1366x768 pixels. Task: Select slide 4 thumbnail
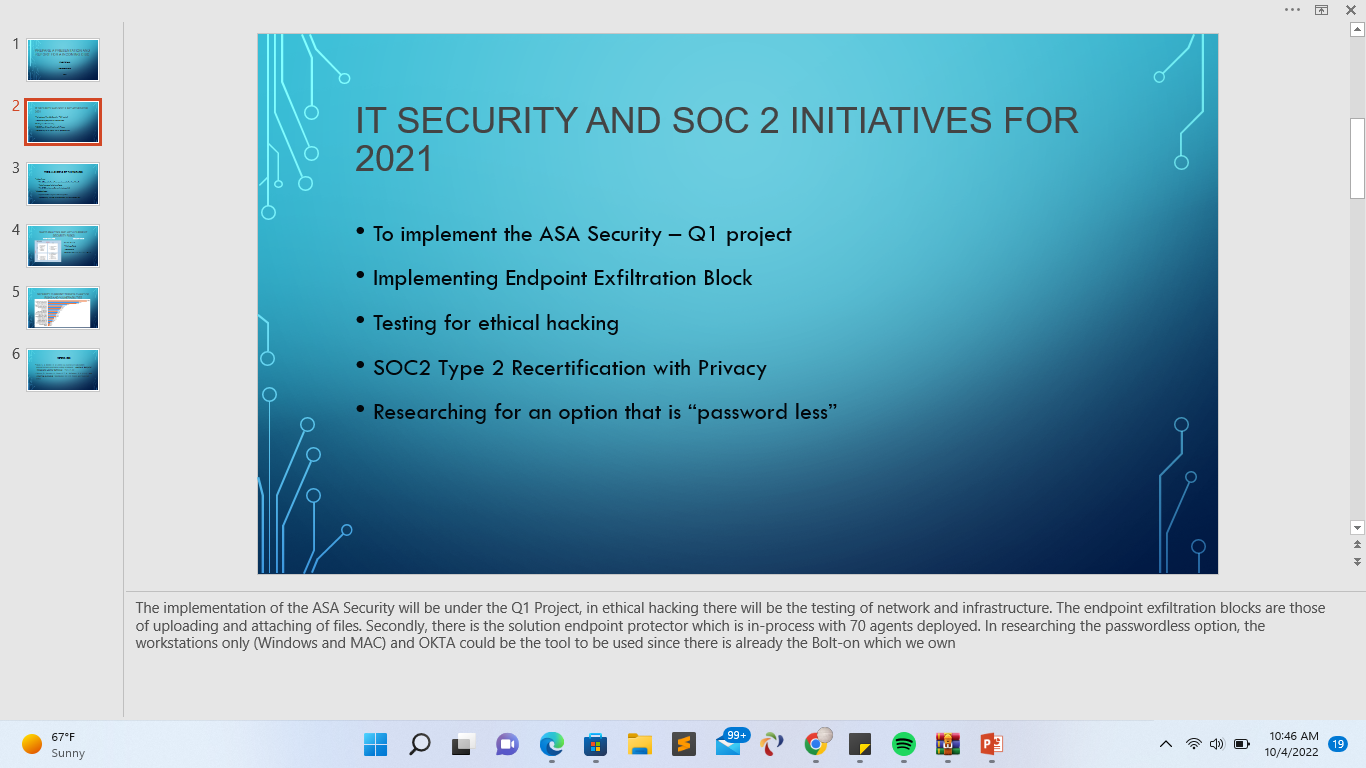[62, 245]
